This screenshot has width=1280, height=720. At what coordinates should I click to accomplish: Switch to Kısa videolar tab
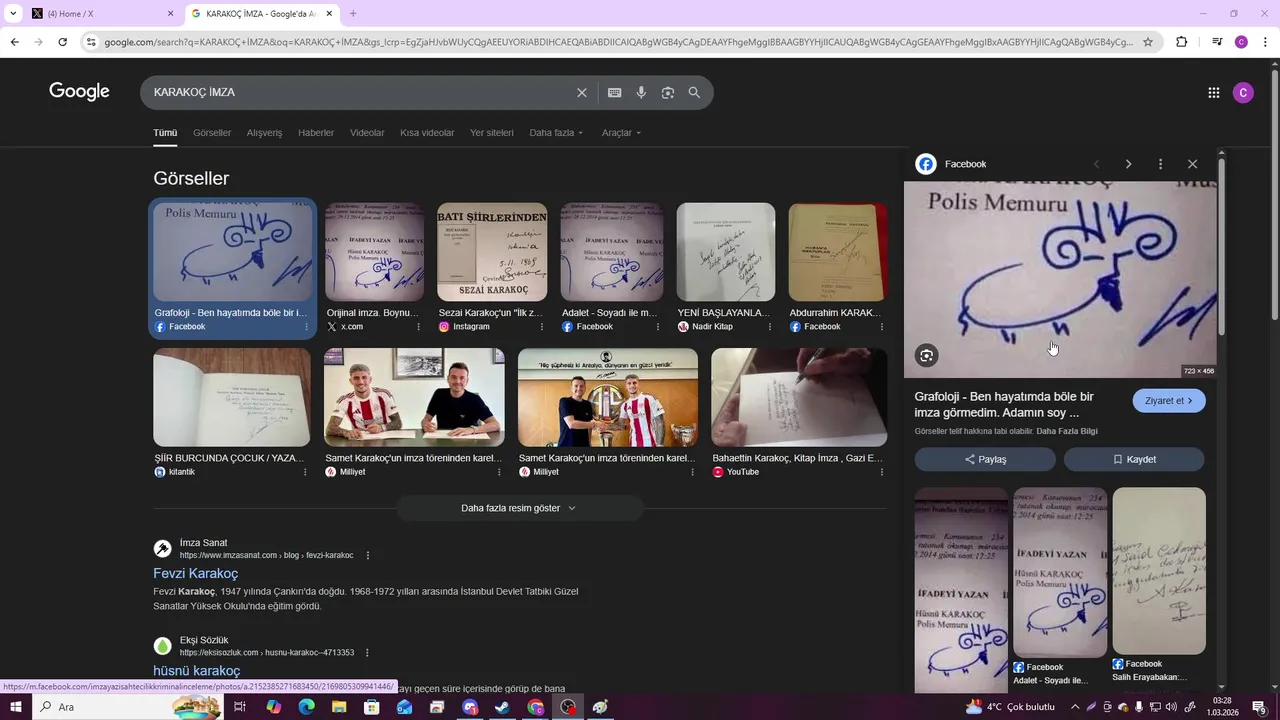tap(427, 133)
